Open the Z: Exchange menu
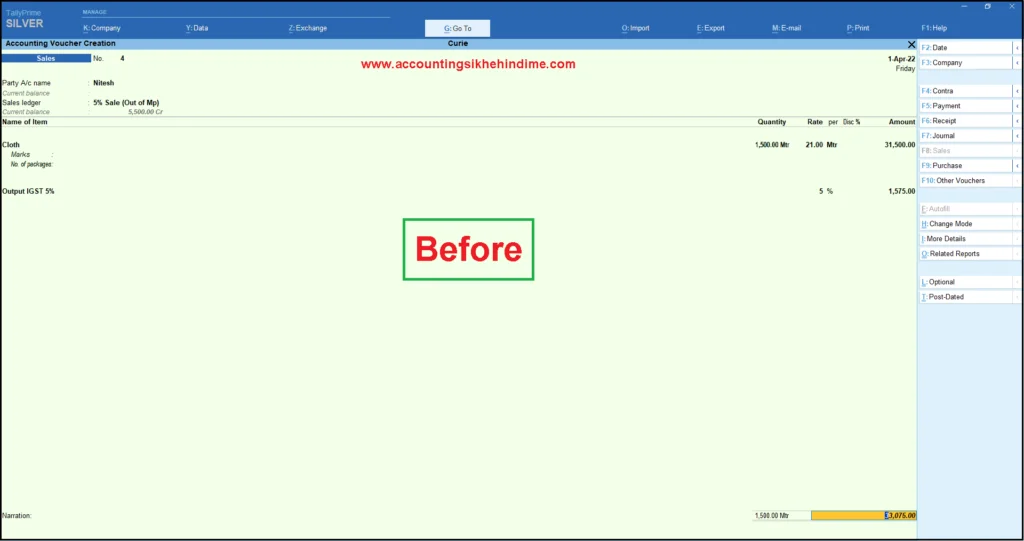The width and height of the screenshot is (1024, 541). point(308,28)
